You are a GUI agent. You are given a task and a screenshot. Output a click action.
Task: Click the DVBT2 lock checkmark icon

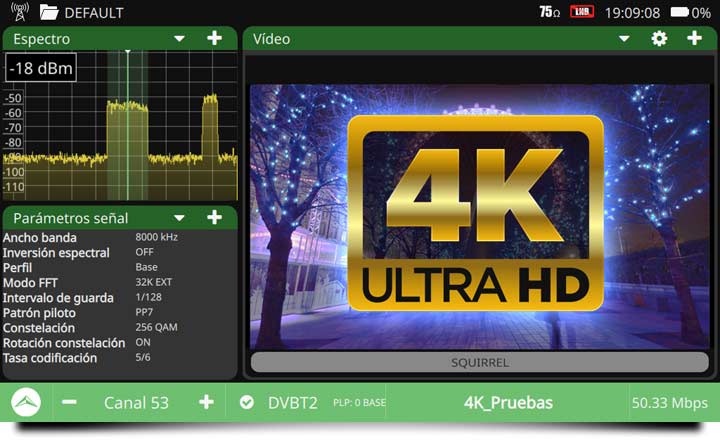[247, 403]
